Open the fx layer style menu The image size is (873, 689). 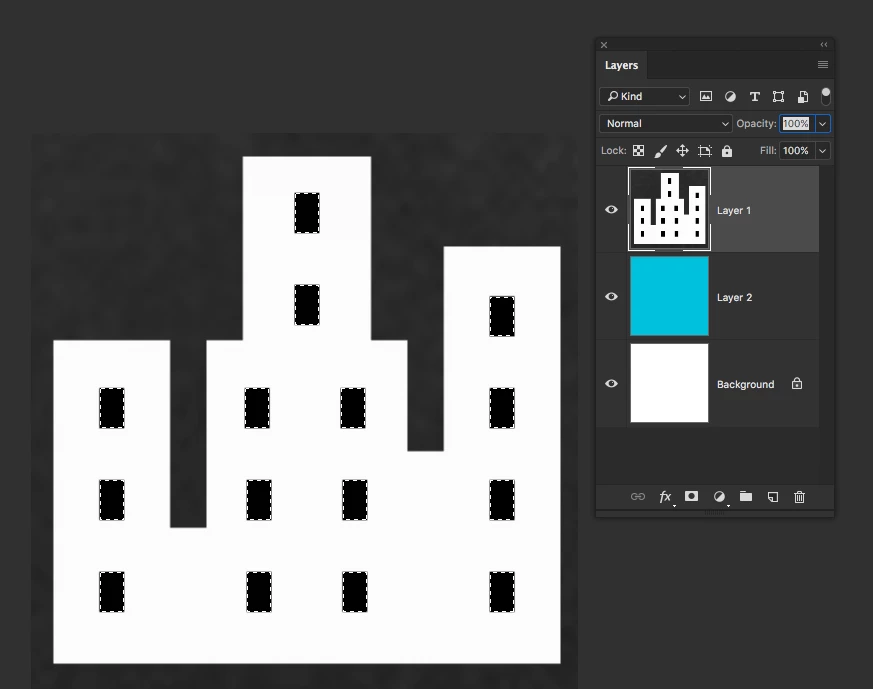(x=665, y=497)
